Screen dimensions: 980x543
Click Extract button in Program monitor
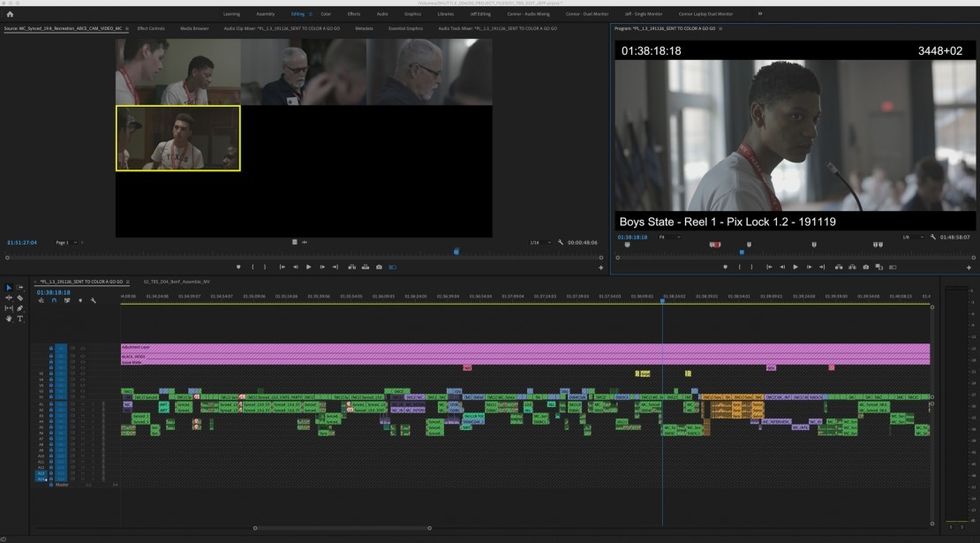coord(852,267)
